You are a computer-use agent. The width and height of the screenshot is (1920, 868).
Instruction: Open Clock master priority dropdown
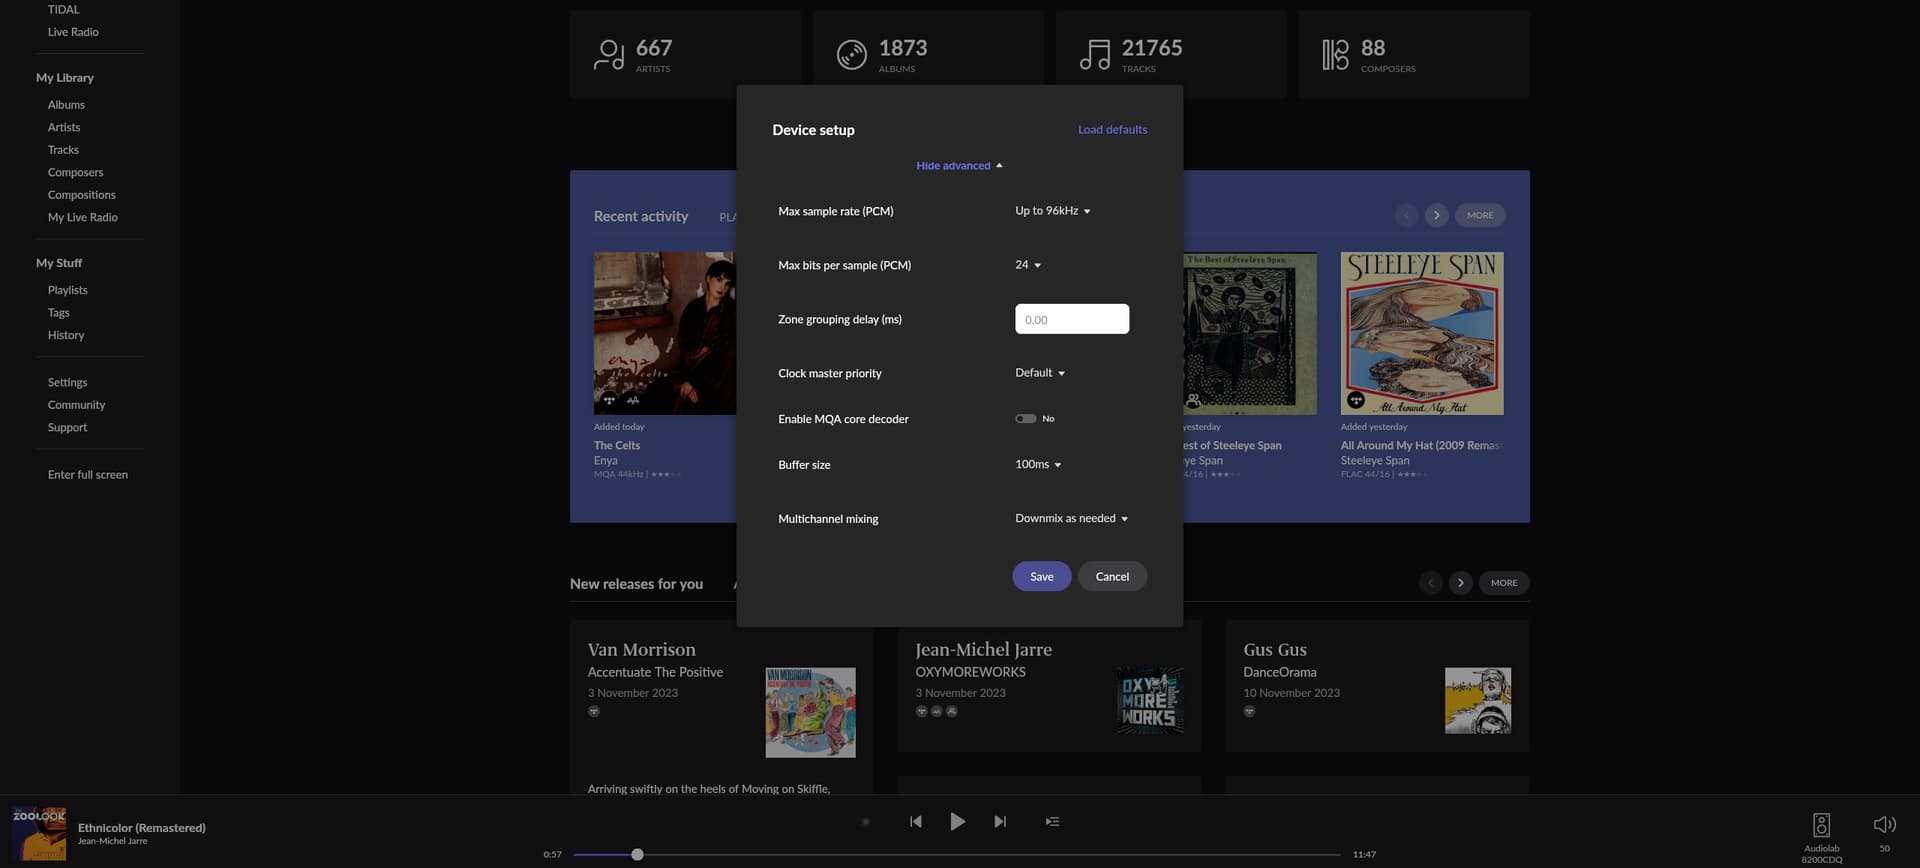(x=1040, y=373)
